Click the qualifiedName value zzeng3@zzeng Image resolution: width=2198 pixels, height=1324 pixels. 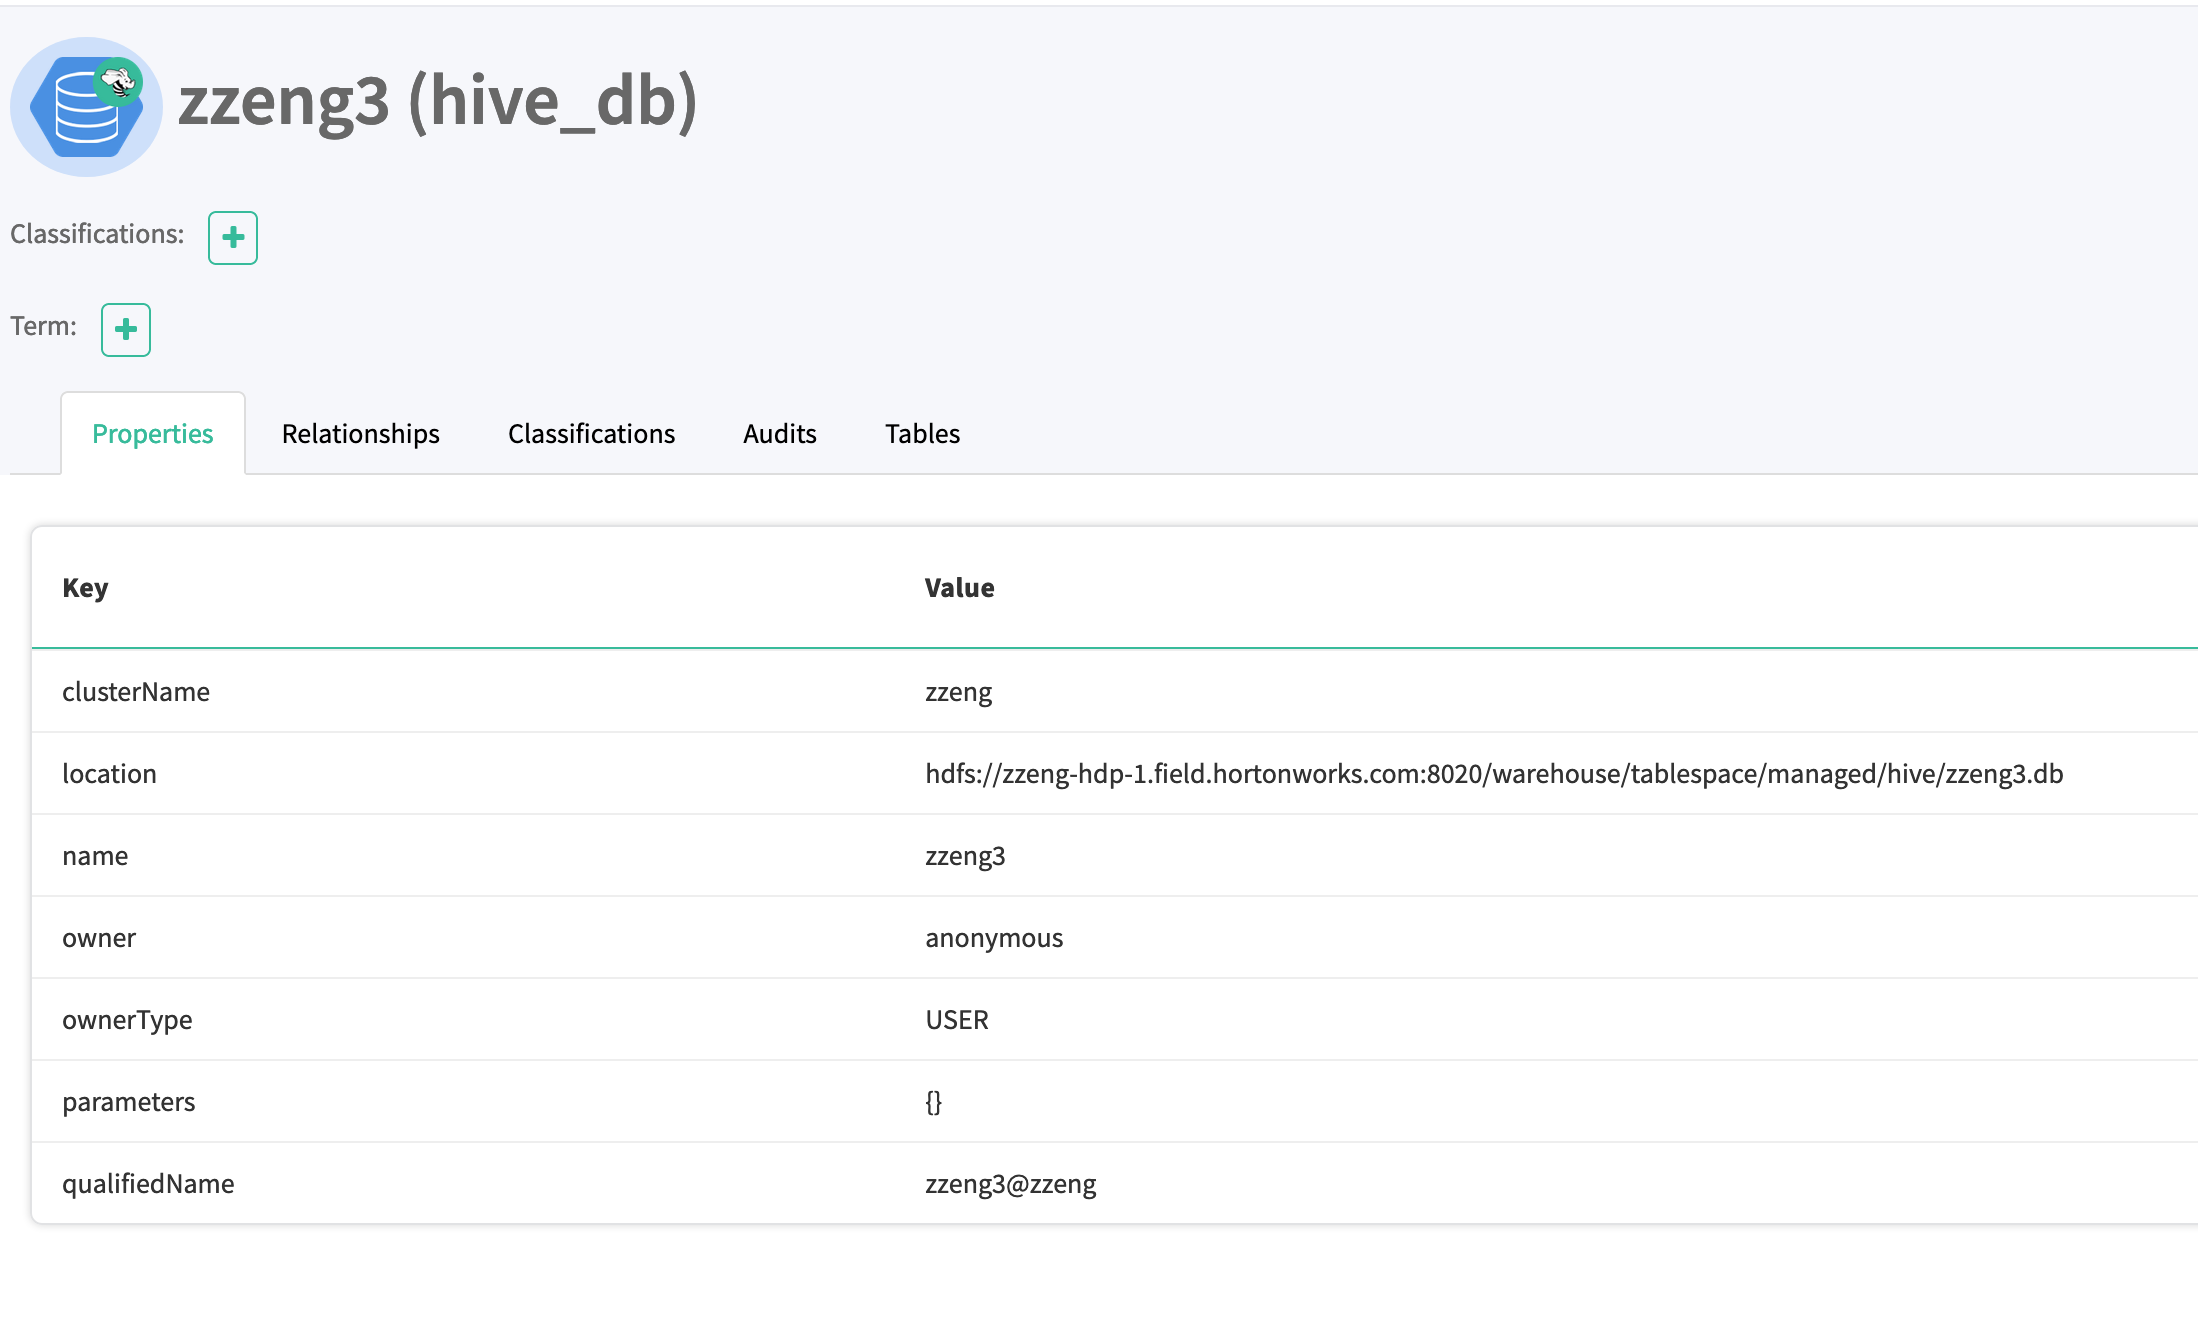click(1010, 1184)
